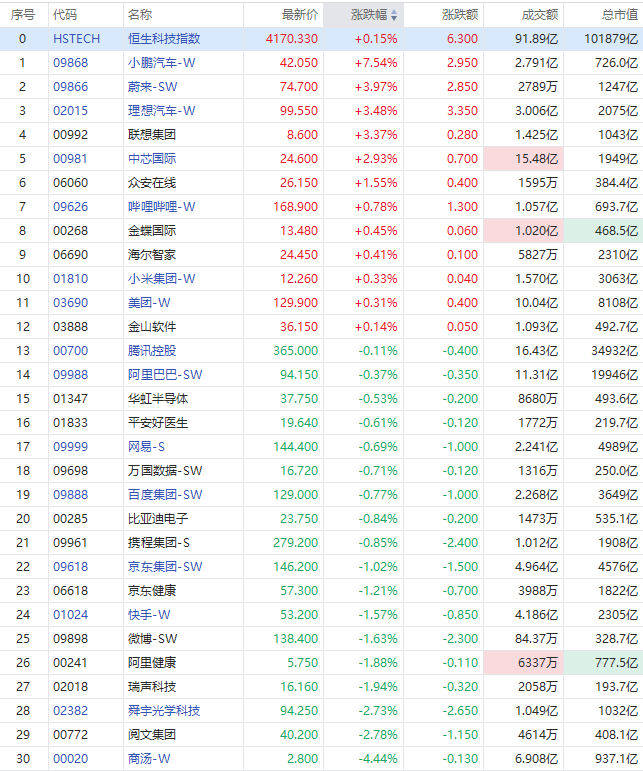Click market cap 34932亿

614,351
